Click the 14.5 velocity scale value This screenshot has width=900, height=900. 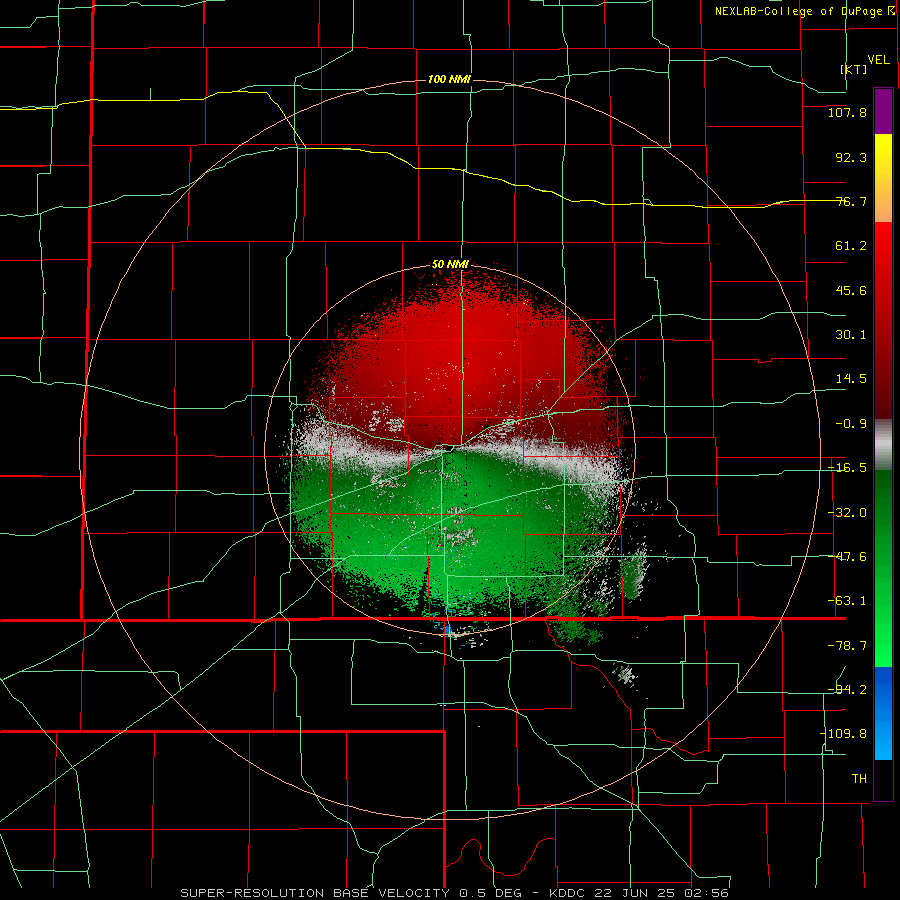(851, 379)
